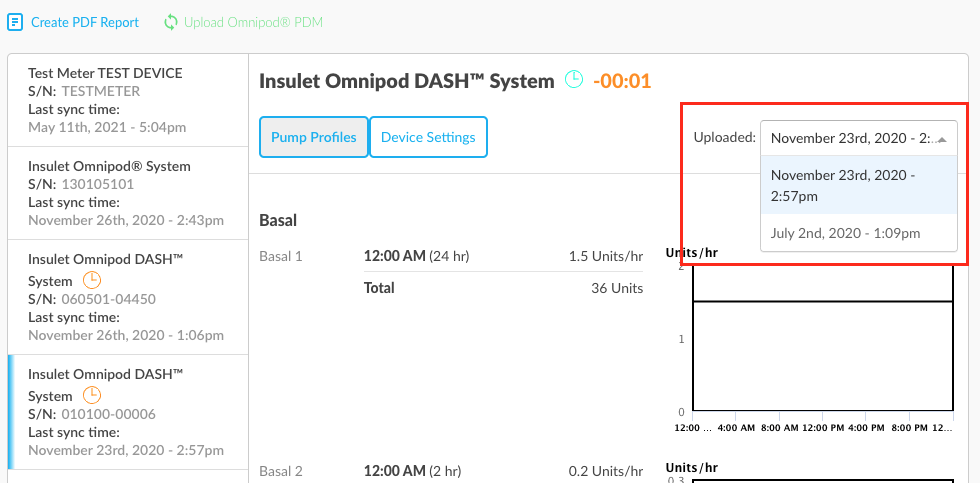Click orange clock icon for device S/N 010100-00006
980x483 pixels.
[92, 394]
